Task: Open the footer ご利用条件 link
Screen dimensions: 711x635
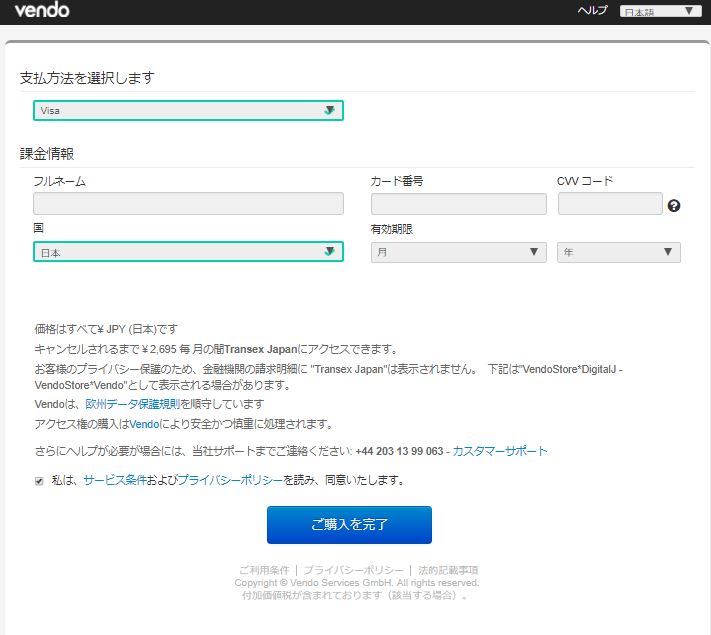Action: [x=264, y=570]
